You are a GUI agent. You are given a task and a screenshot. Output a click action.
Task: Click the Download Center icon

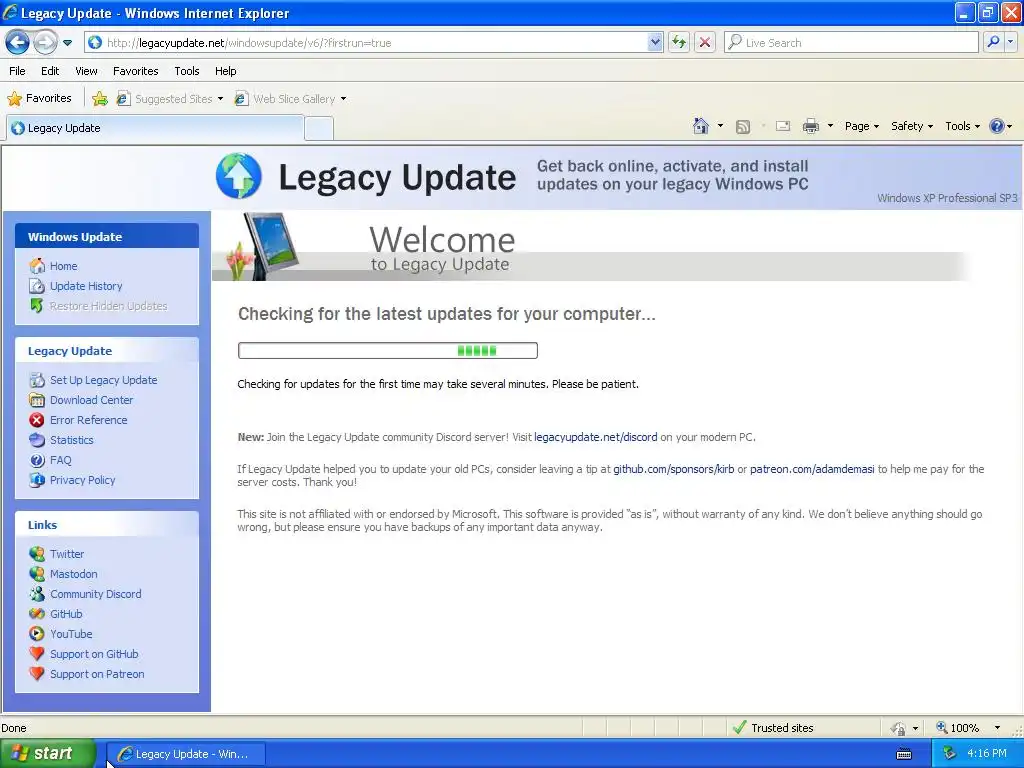pos(37,400)
